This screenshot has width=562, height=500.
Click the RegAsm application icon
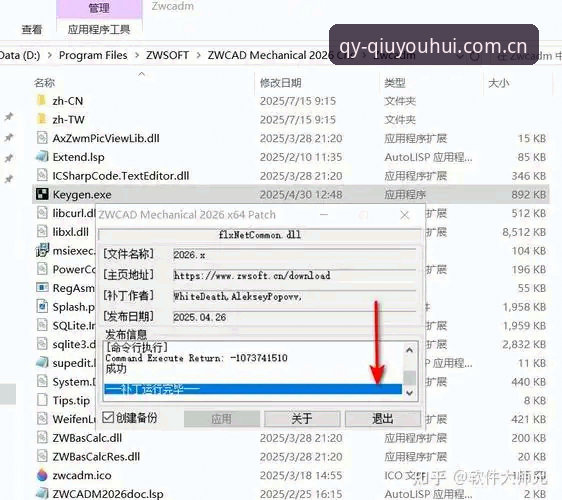[42, 288]
